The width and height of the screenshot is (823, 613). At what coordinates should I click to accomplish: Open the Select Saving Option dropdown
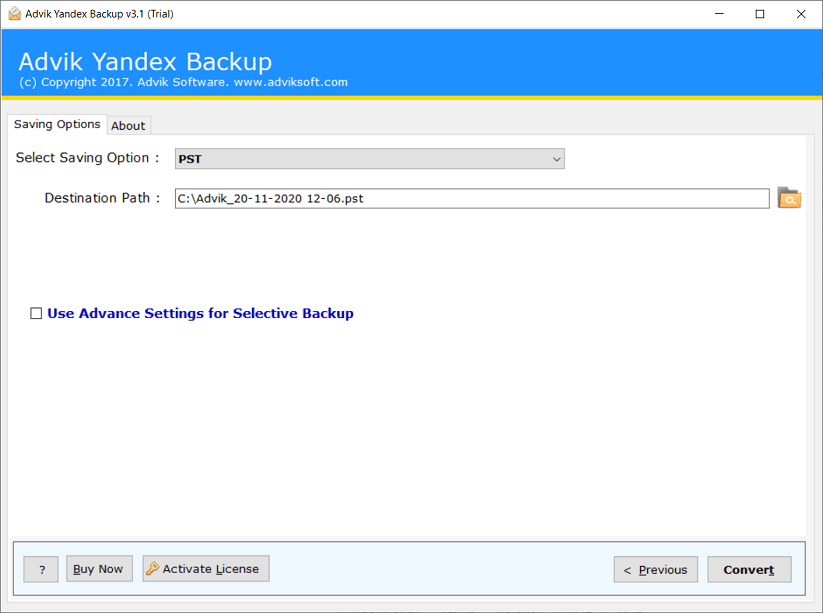[x=370, y=158]
